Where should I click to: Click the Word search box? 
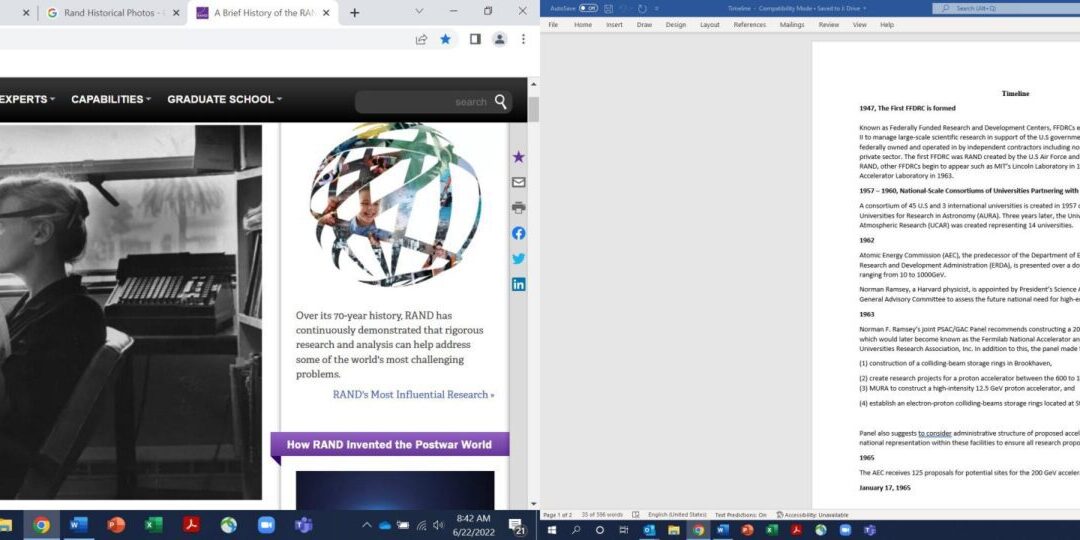[x=1000, y=8]
